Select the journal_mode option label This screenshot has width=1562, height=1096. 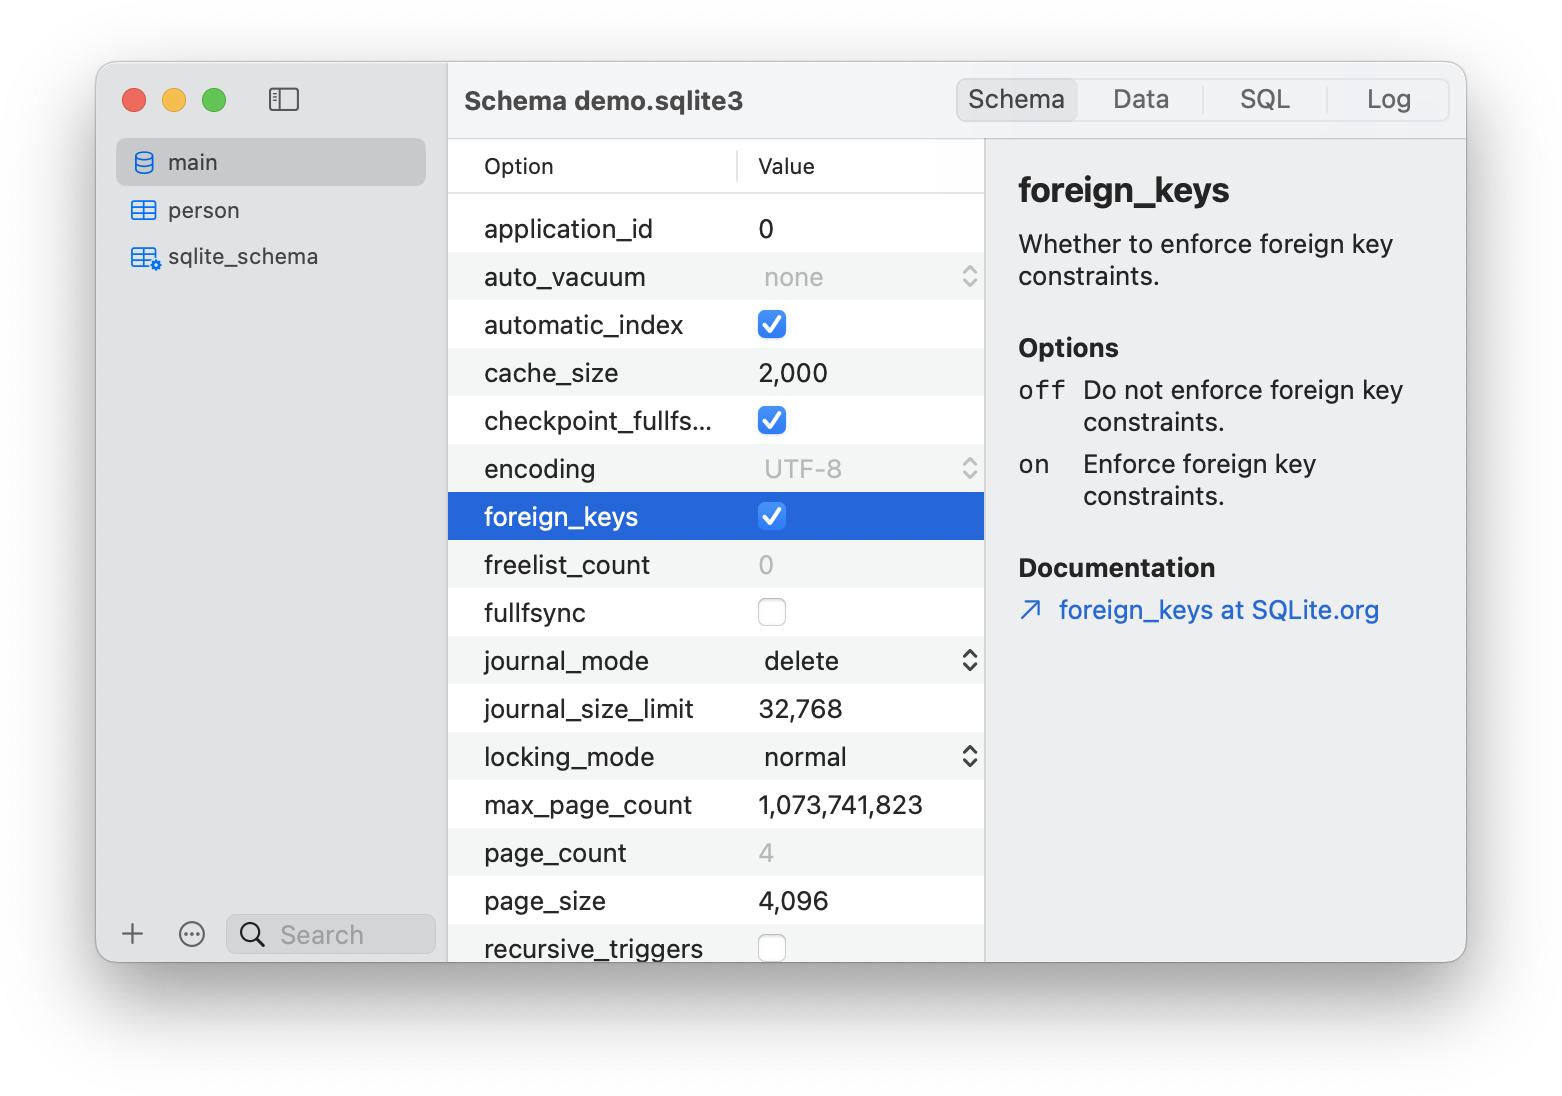[566, 661]
